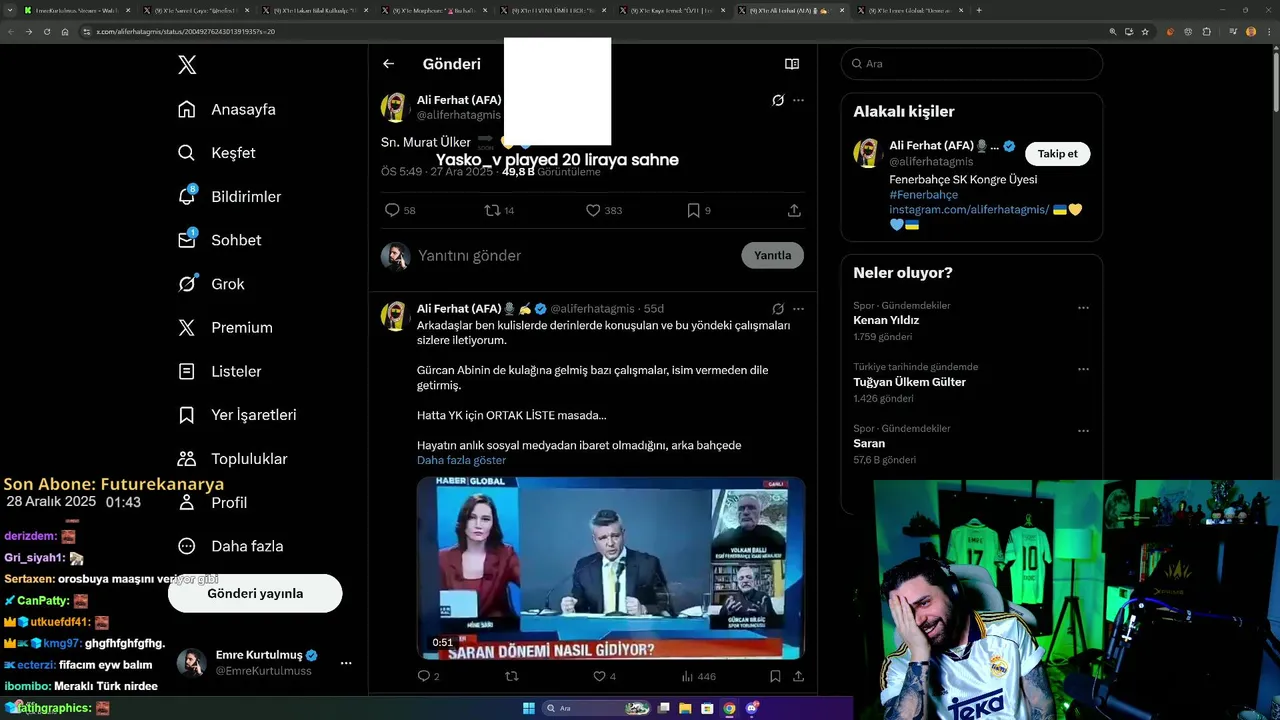Open File Explorer from taskbar
Viewport: 1280px width, 720px height.
click(685, 708)
